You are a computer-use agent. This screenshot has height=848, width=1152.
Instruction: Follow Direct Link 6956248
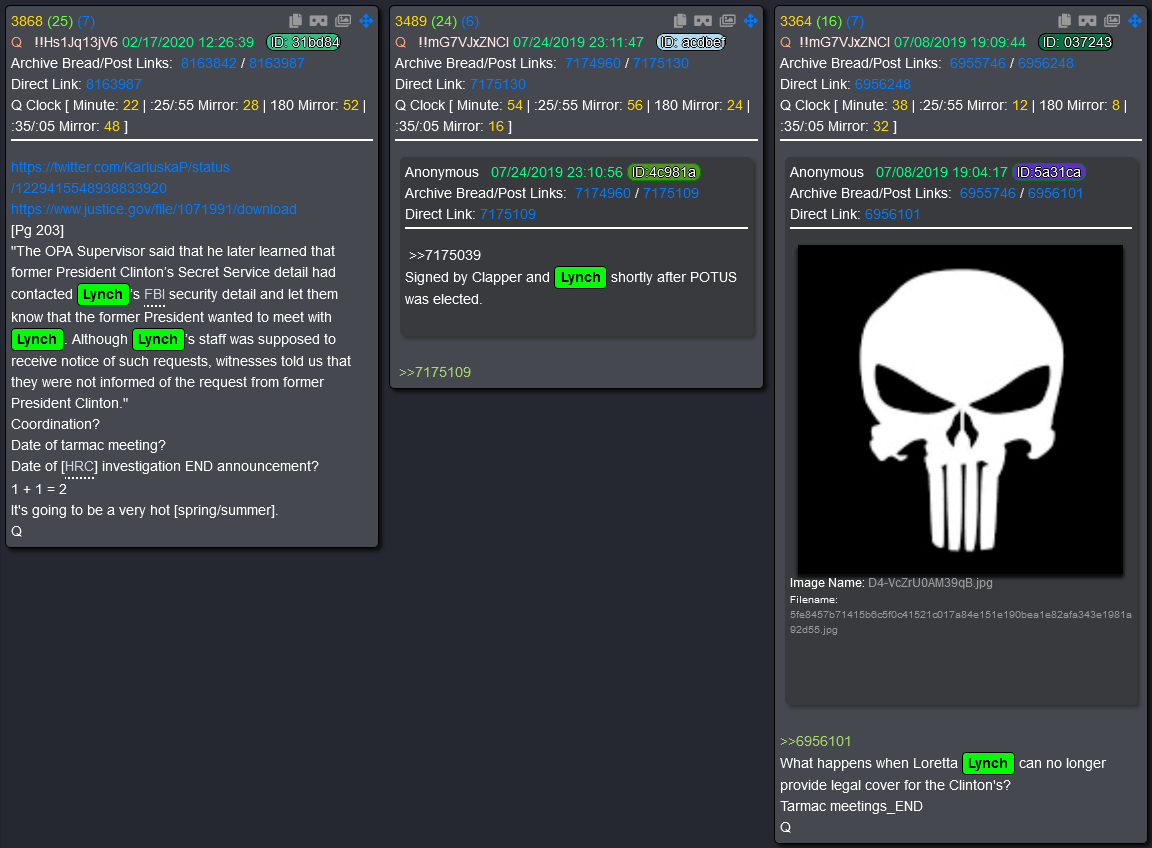[882, 85]
